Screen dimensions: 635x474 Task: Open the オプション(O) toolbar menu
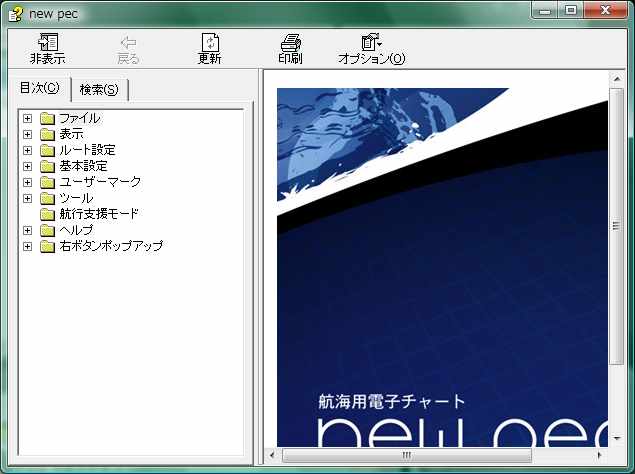[x=371, y=49]
